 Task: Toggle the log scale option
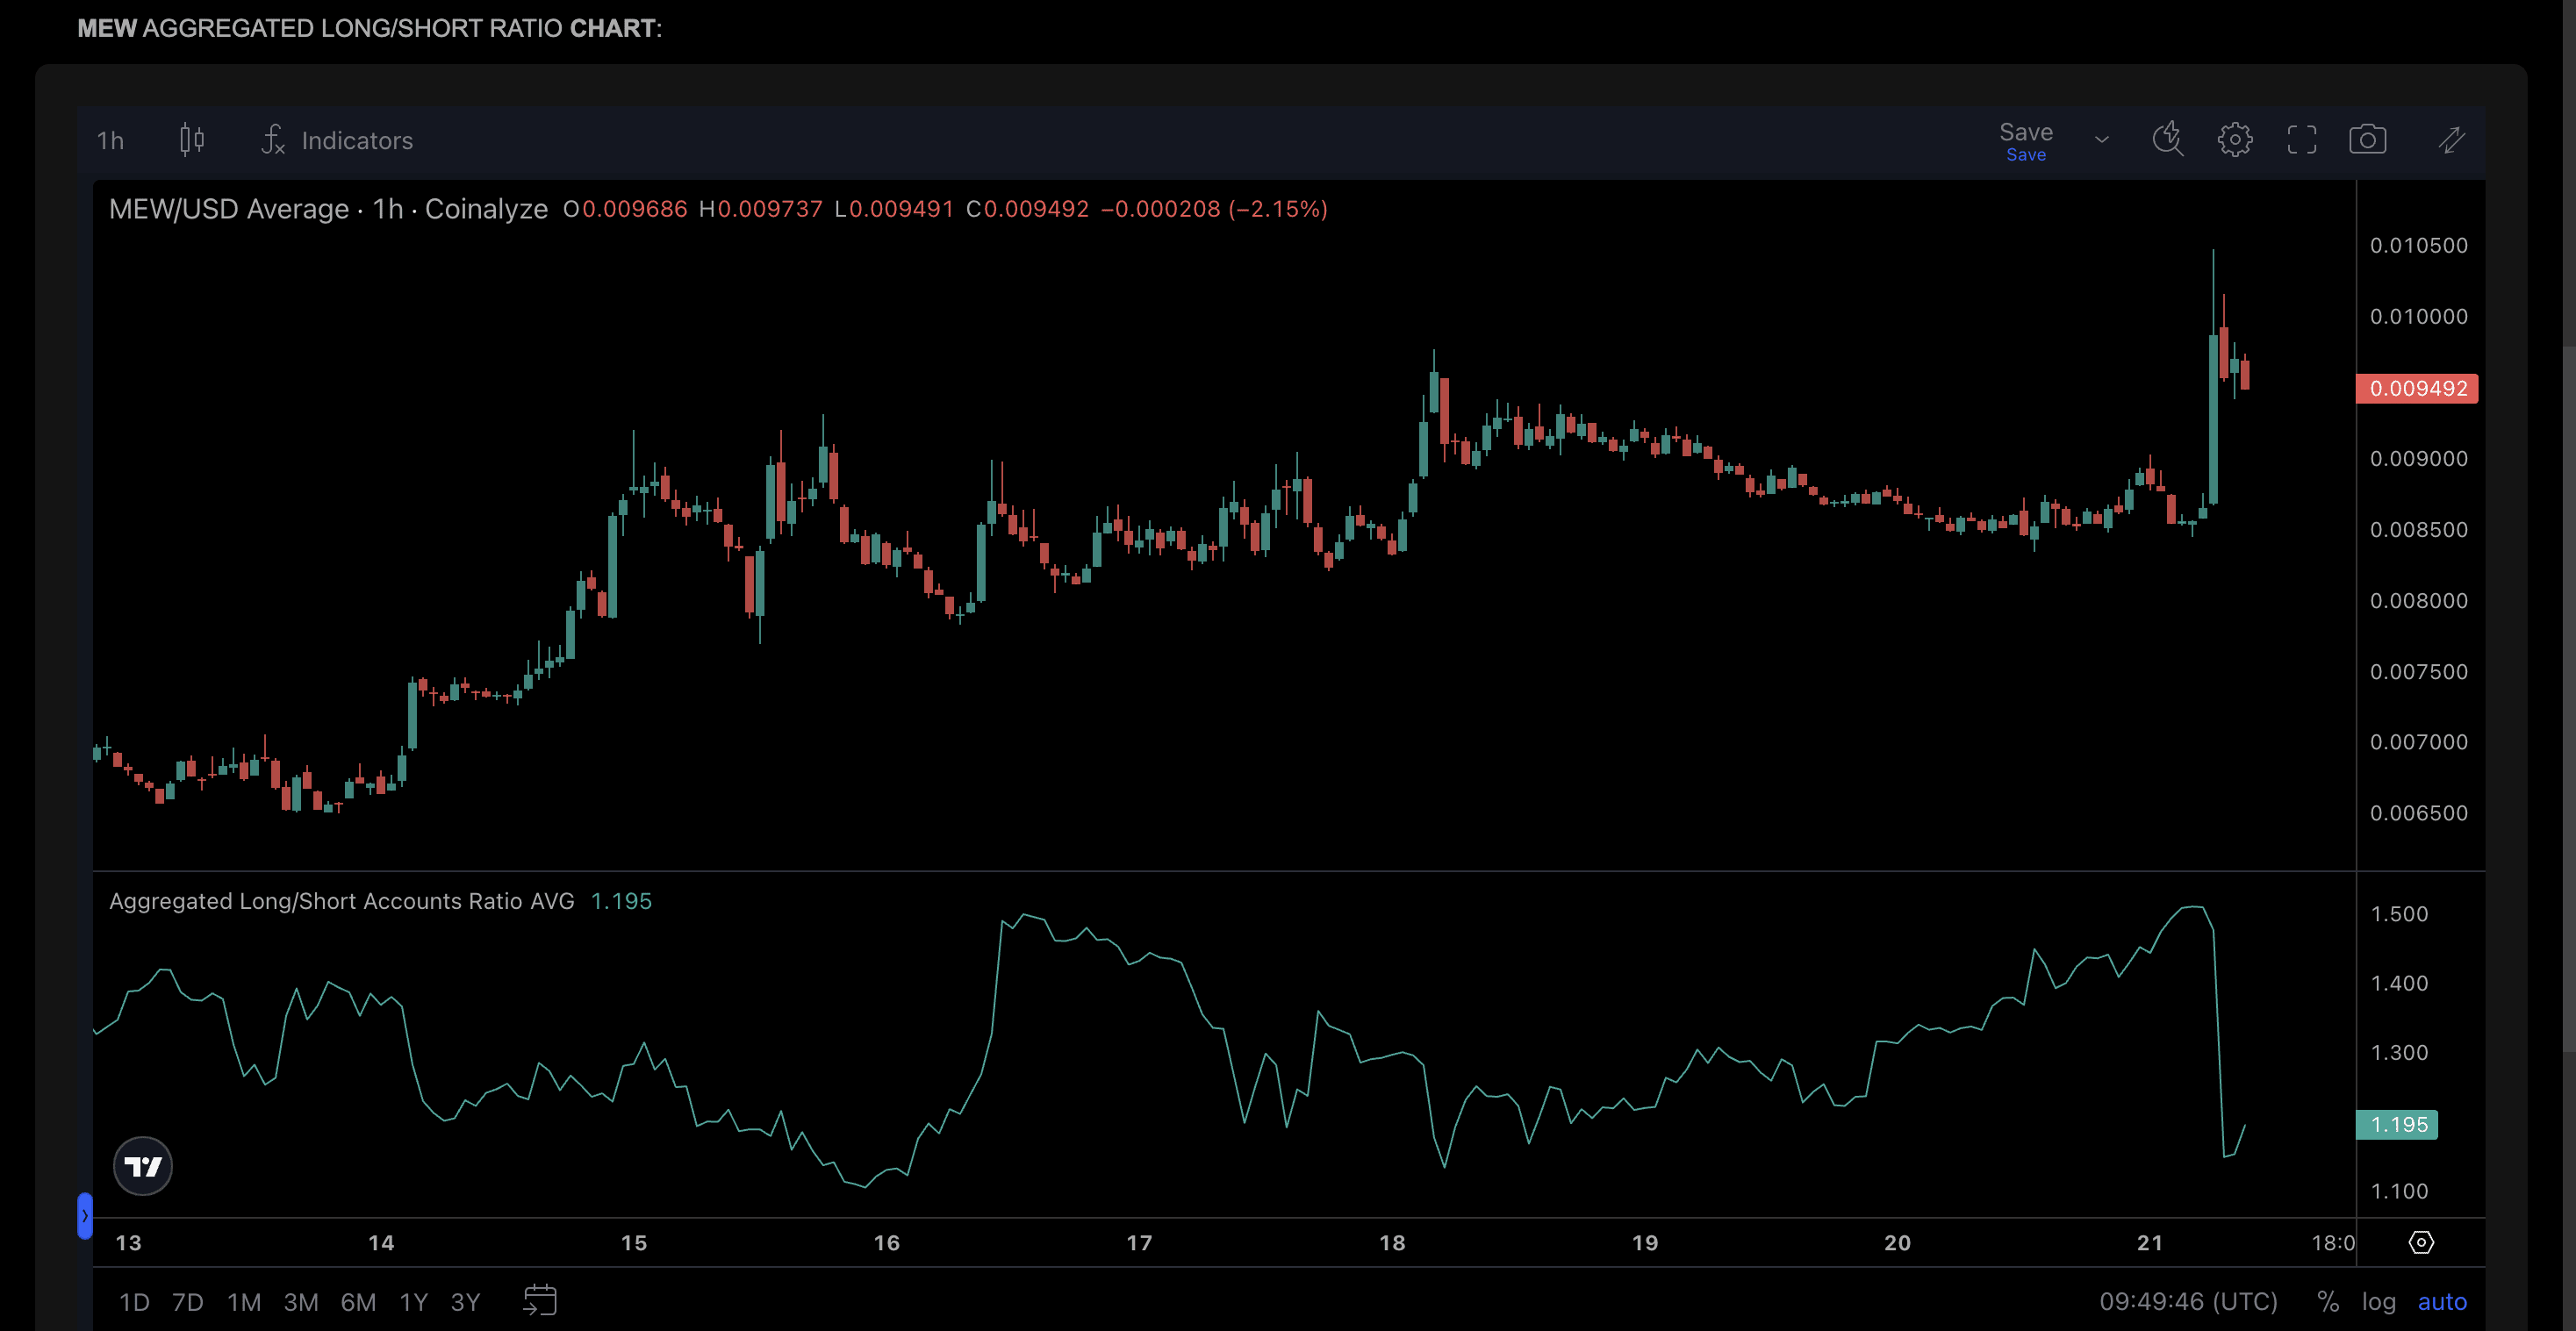pyautogui.click(x=2378, y=1301)
